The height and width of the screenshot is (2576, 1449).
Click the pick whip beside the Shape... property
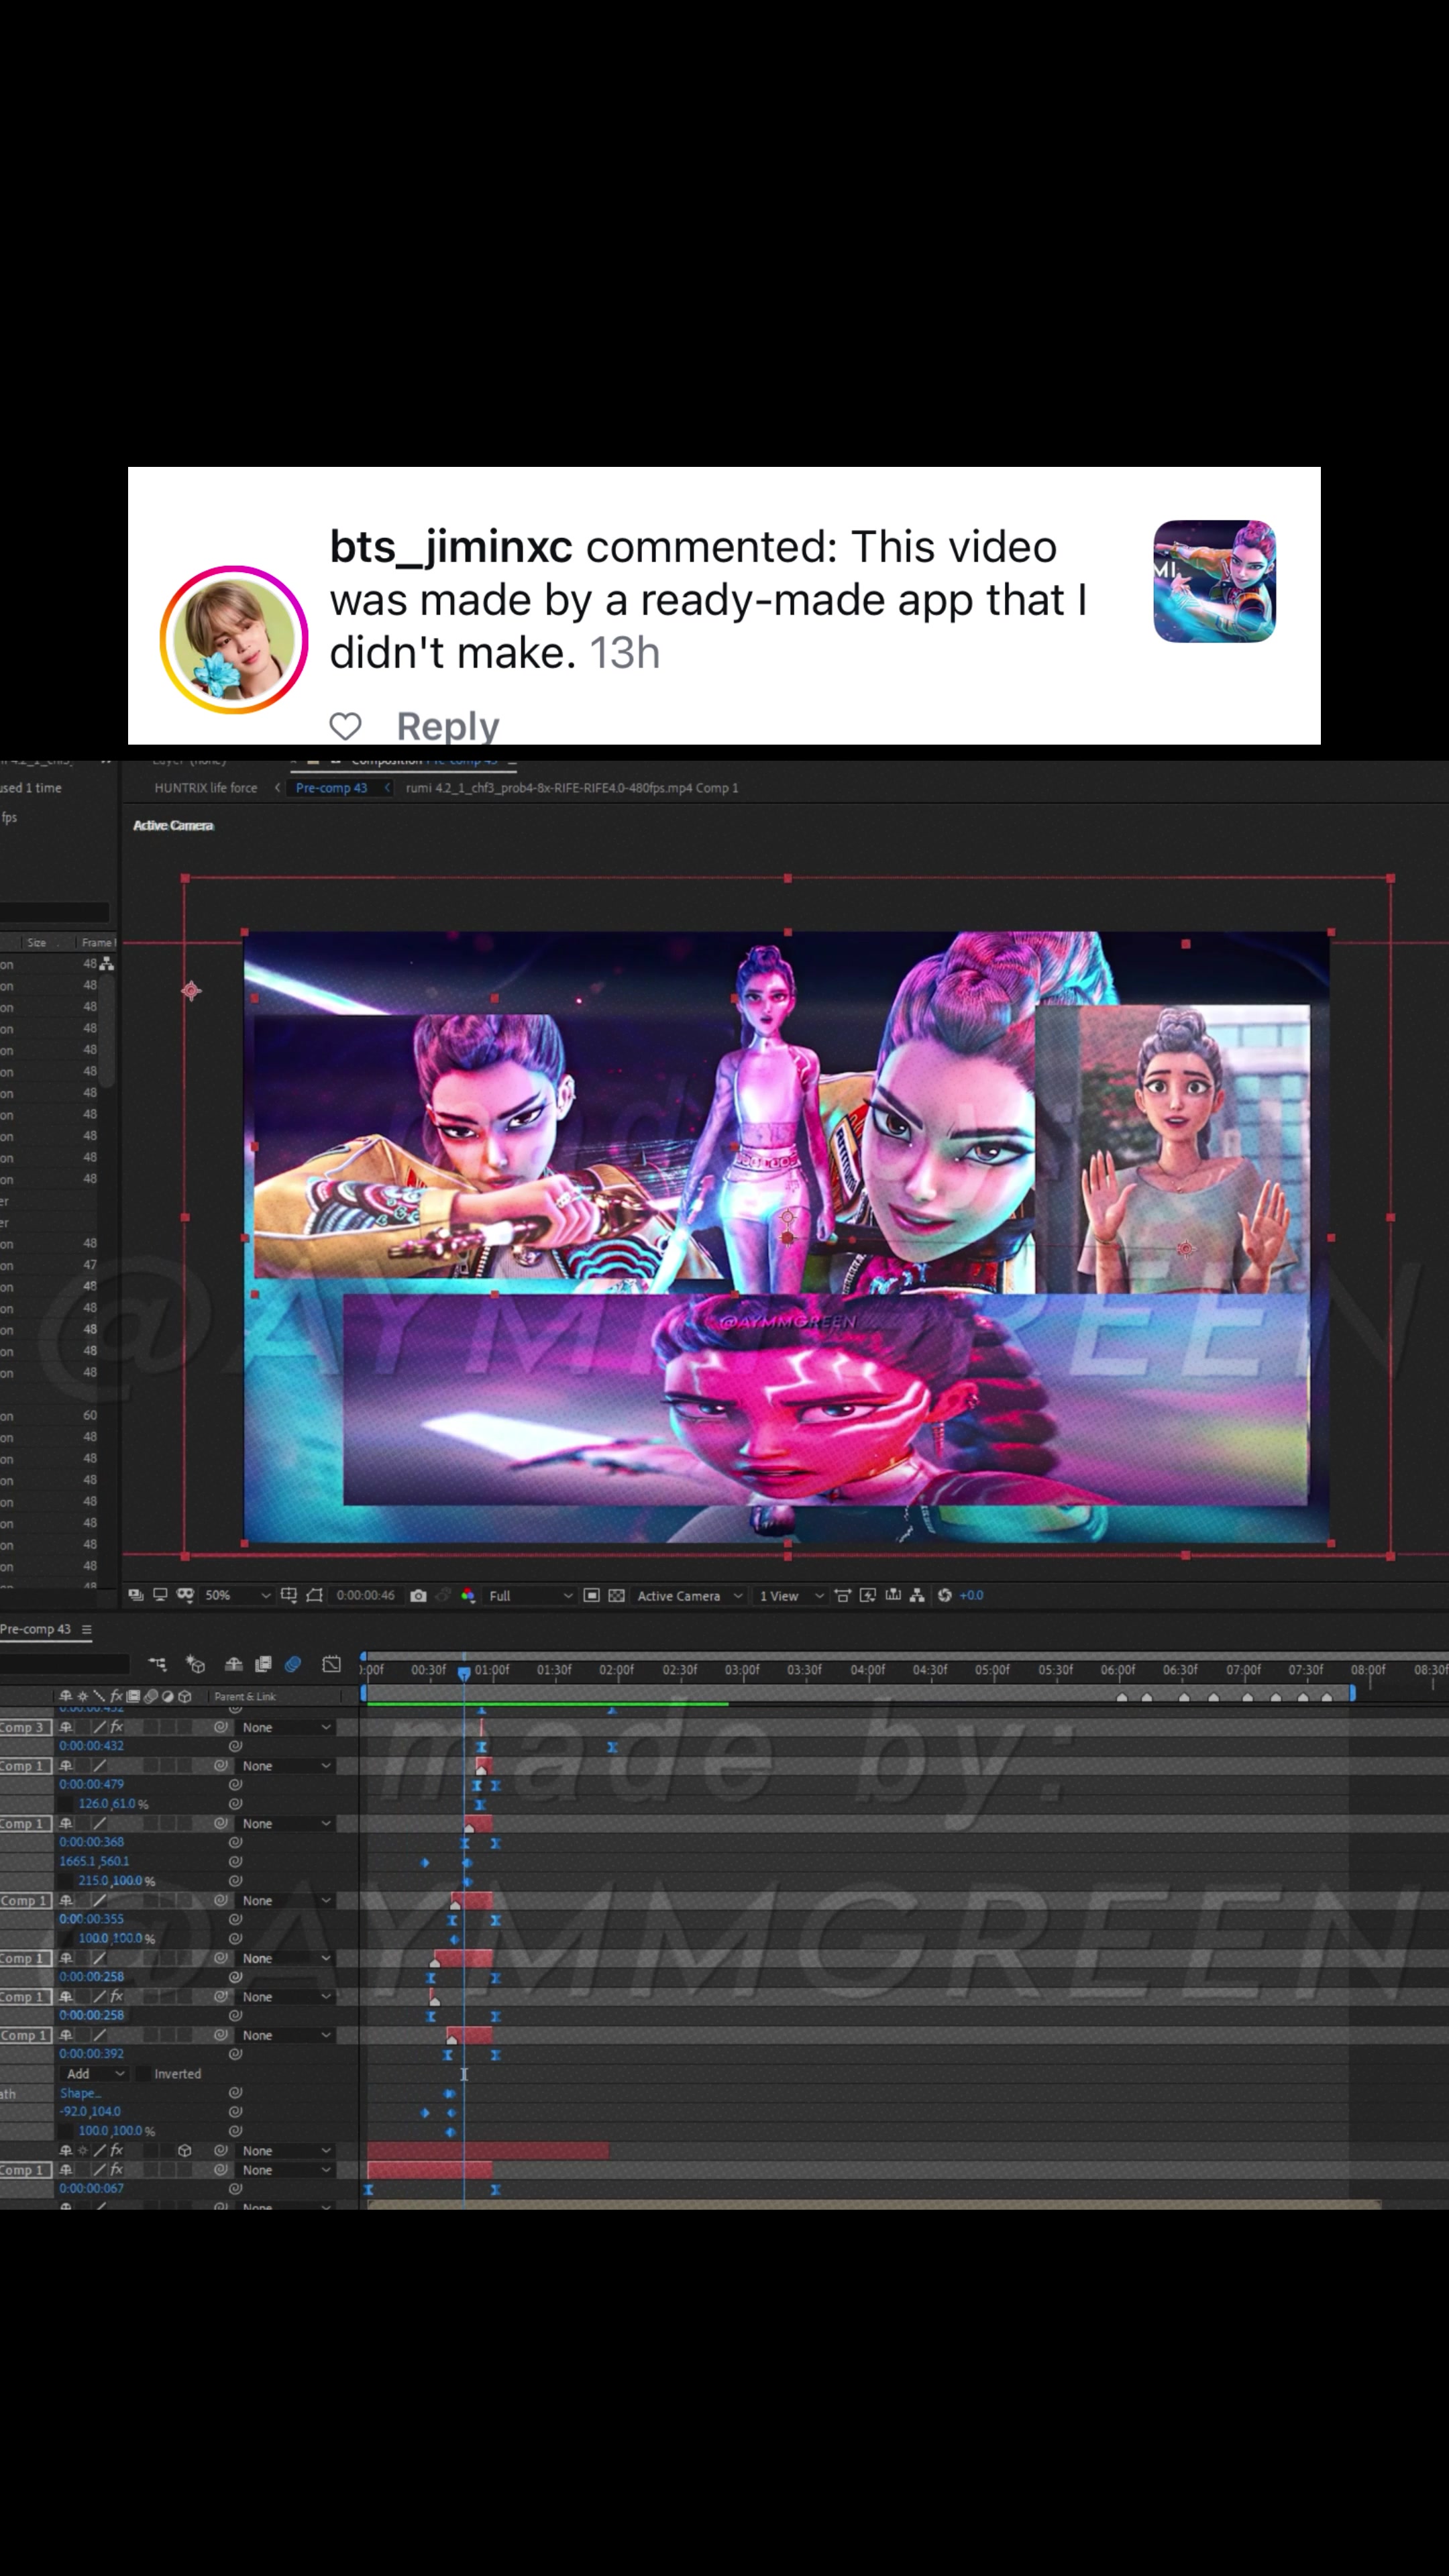pyautogui.click(x=235, y=2093)
